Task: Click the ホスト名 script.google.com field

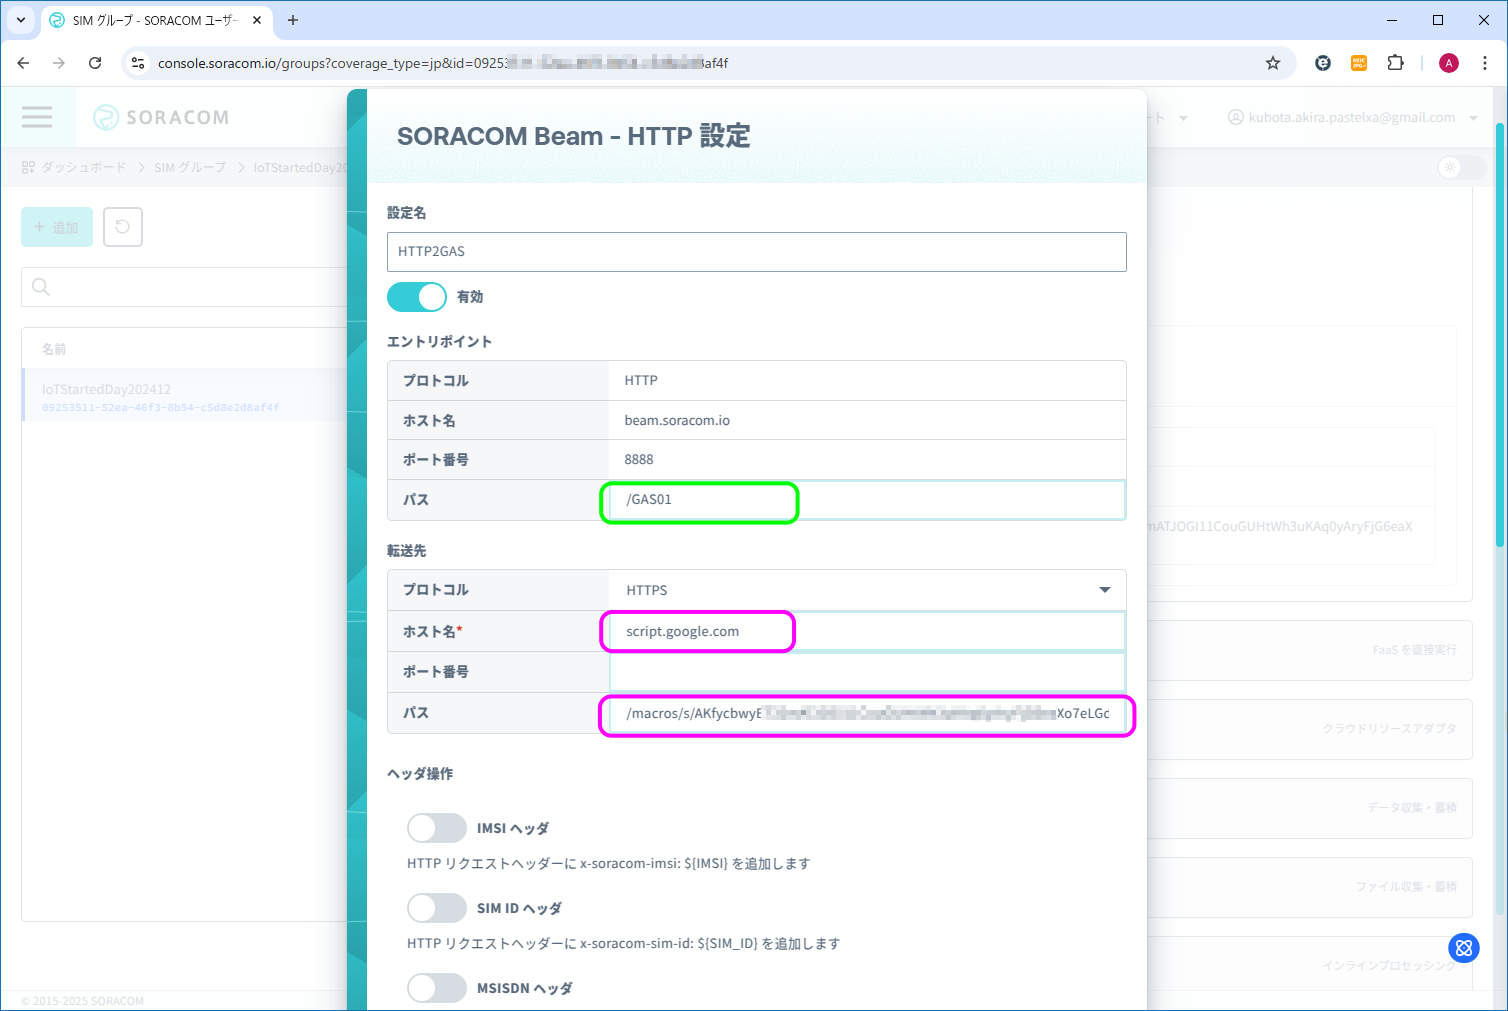Action: click(867, 631)
